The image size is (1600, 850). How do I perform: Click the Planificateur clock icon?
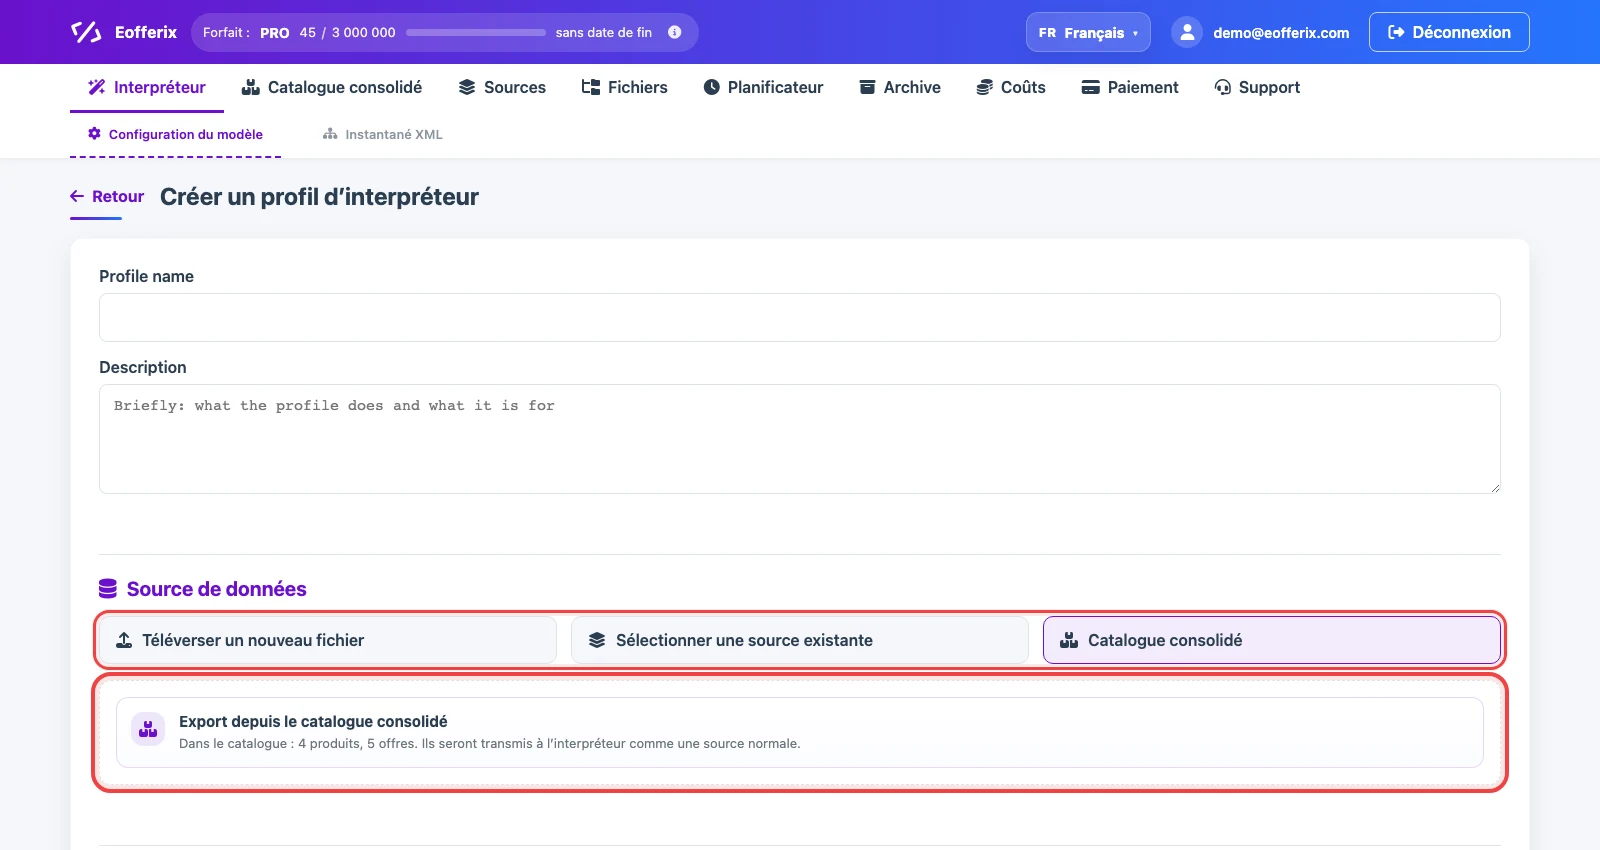coord(712,87)
